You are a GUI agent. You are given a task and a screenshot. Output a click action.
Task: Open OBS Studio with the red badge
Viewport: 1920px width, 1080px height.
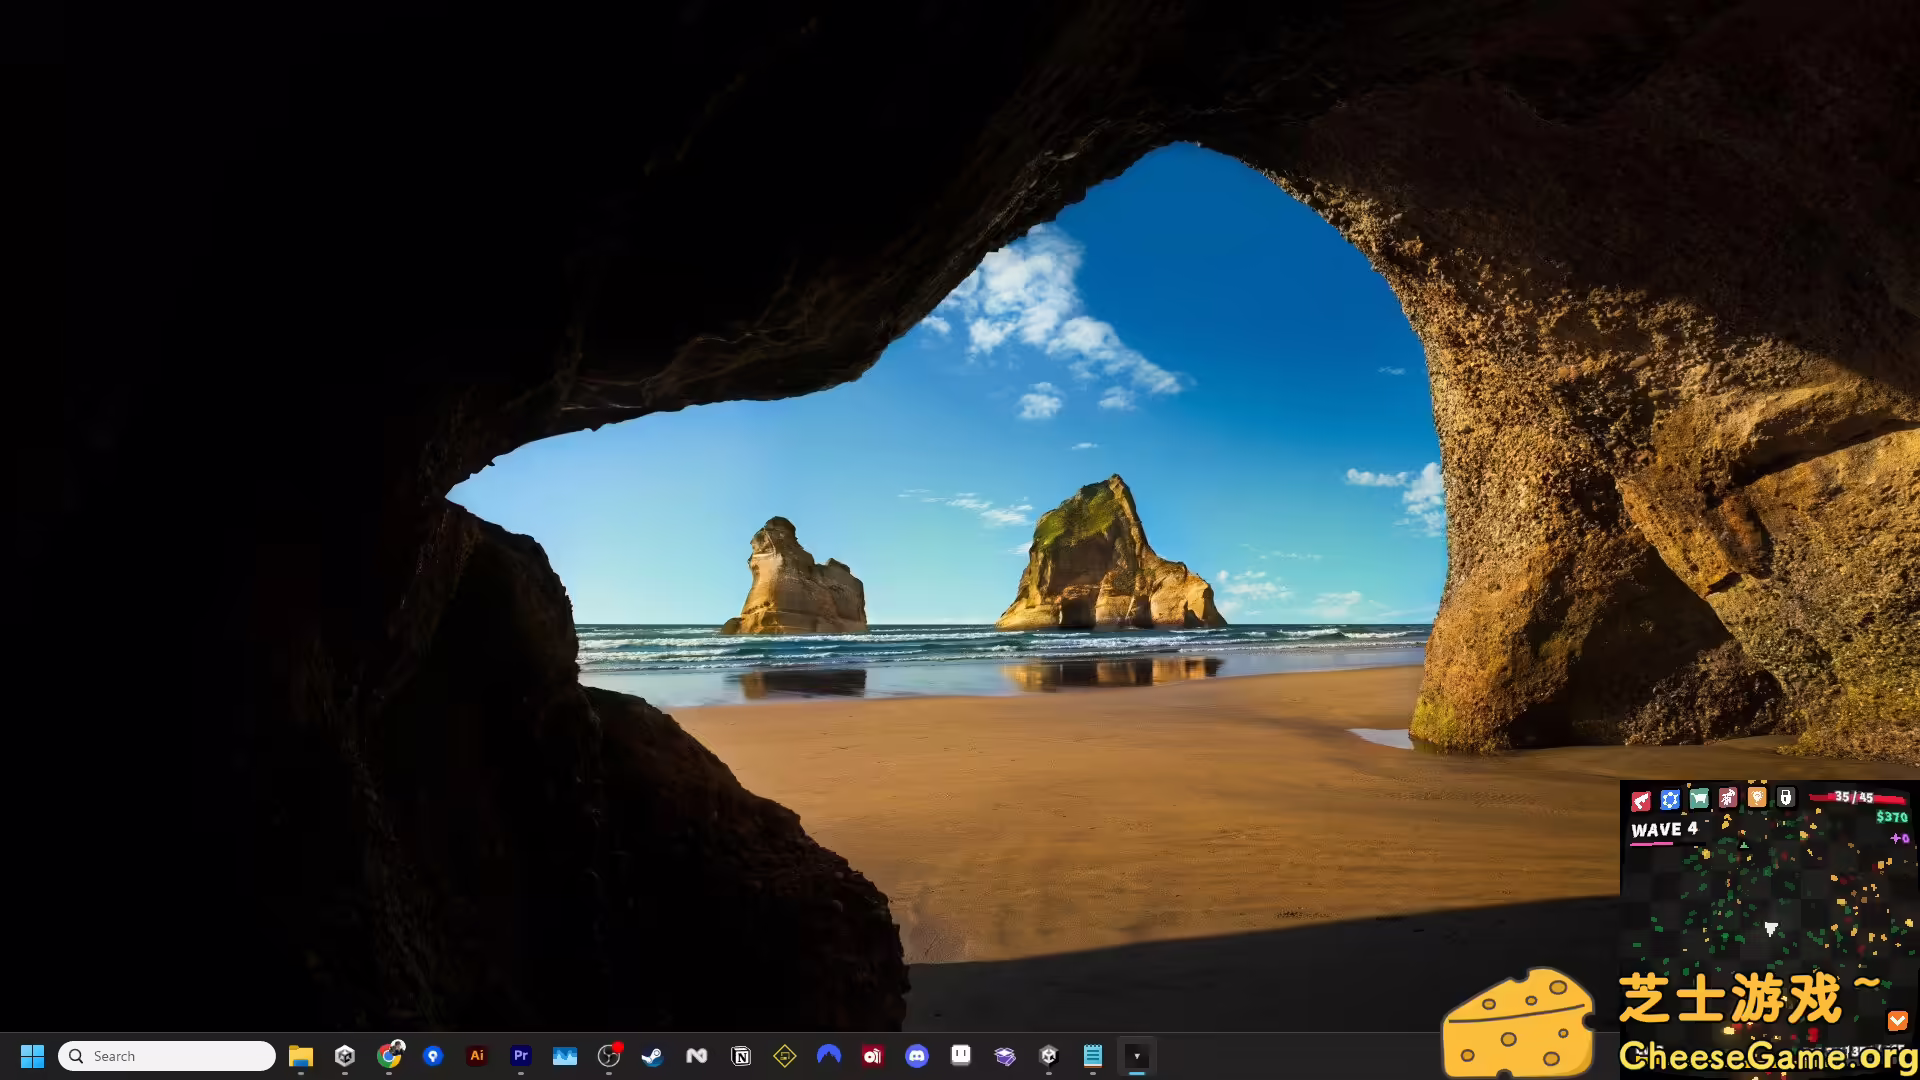609,1056
